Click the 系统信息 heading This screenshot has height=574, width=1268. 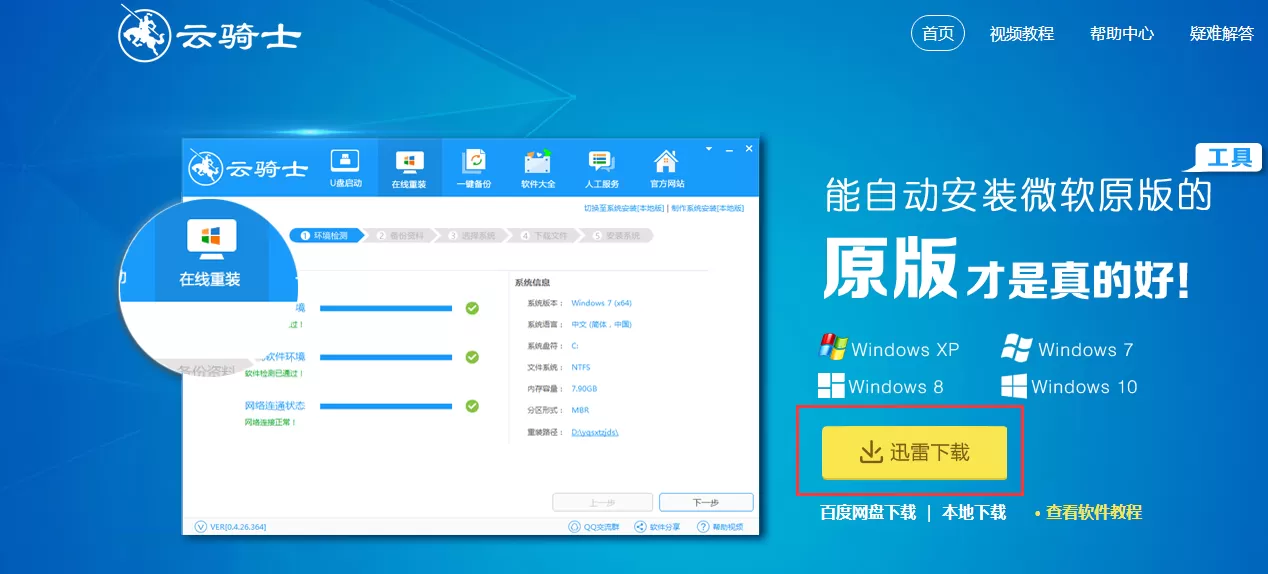(x=532, y=283)
